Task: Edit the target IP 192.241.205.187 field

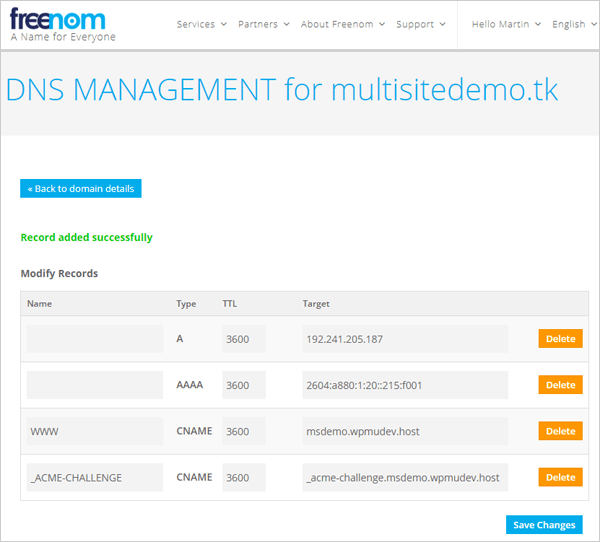Action: [x=405, y=339]
